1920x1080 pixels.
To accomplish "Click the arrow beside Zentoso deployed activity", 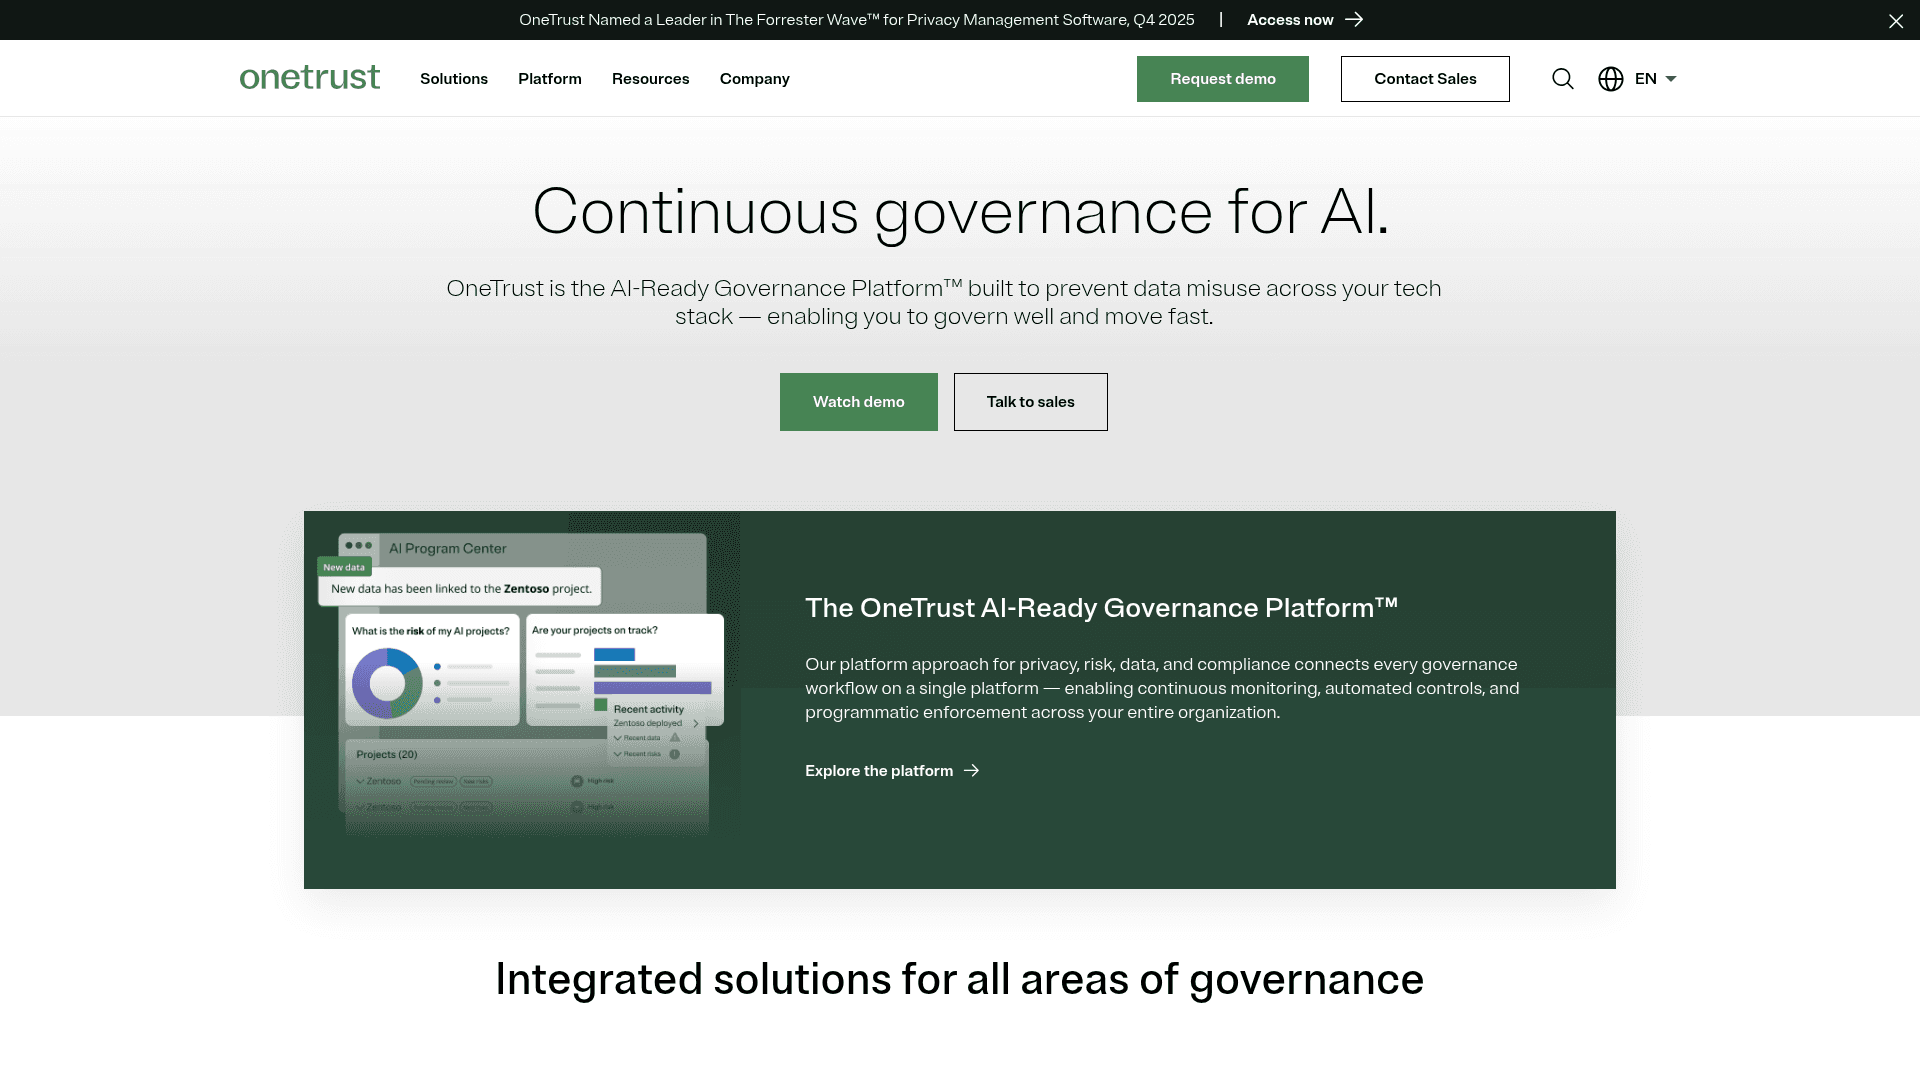I will [x=696, y=723].
